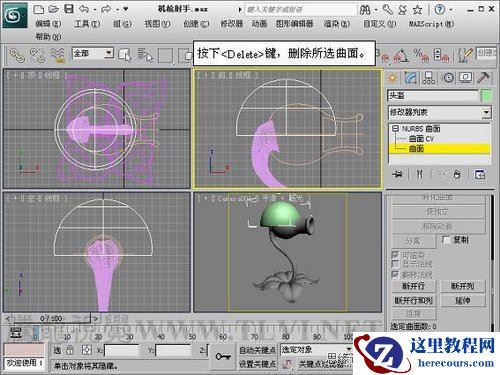The height and width of the screenshot is (375, 500).
Task: Open the key-shaped subscription center icon
Action: click(388, 10)
